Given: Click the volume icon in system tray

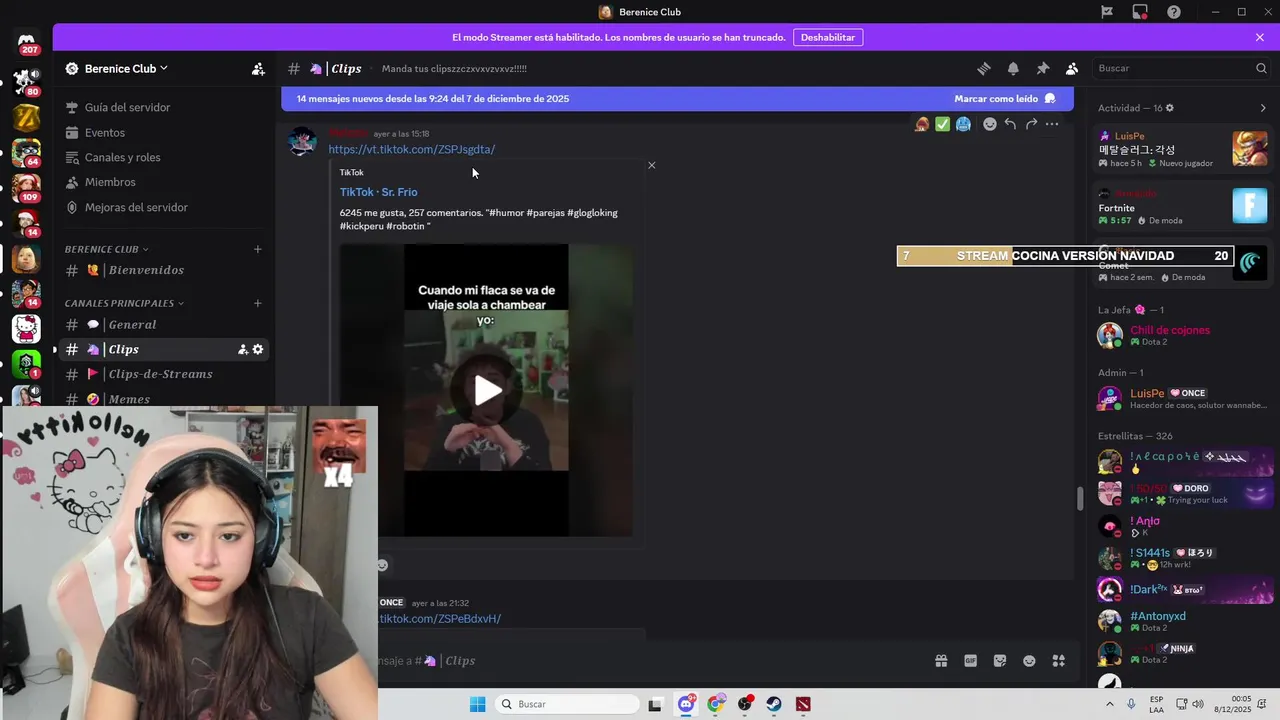Looking at the screenshot, I should coord(1198,704).
